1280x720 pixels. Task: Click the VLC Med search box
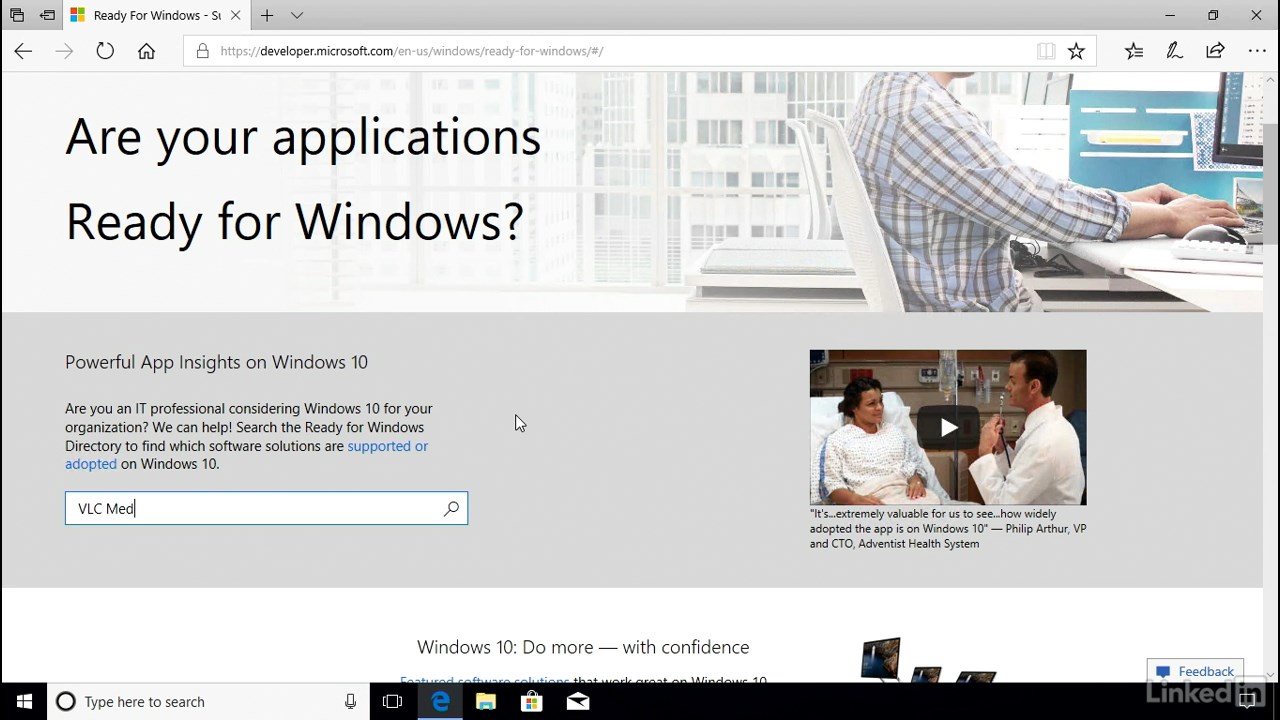point(266,508)
